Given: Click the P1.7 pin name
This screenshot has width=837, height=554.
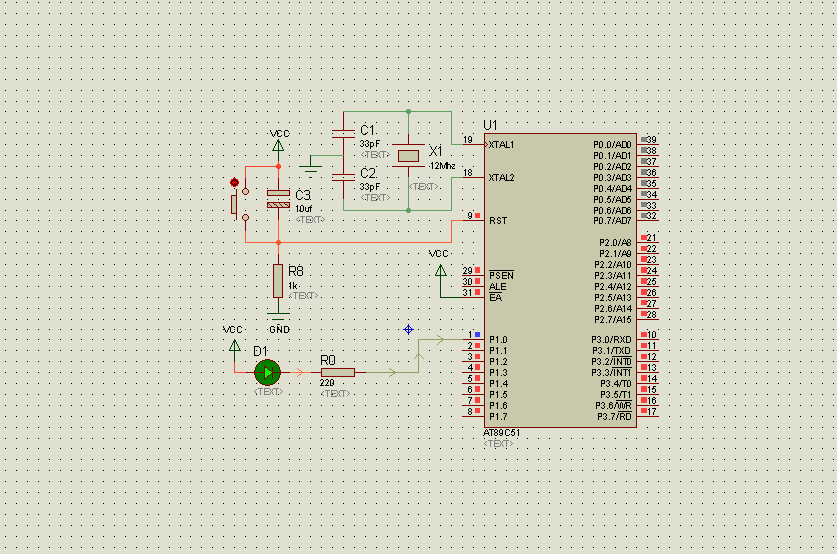Looking at the screenshot, I should (498, 417).
